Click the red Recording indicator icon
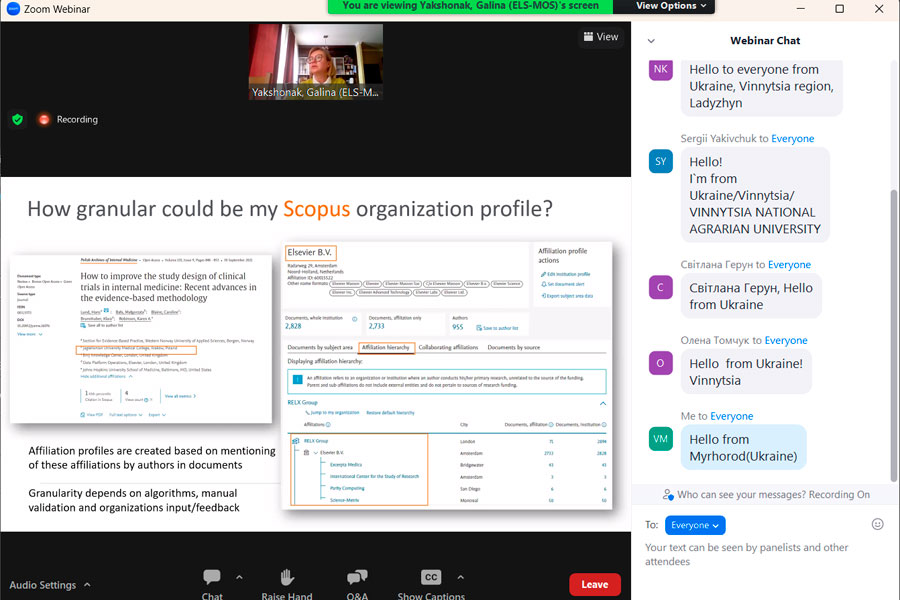Image resolution: width=900 pixels, height=600 pixels. point(44,119)
